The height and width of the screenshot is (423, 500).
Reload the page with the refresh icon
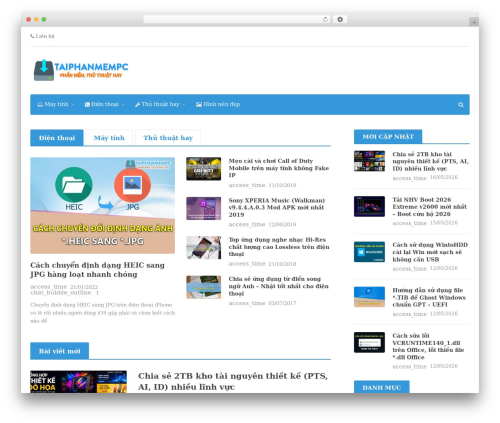(x=325, y=19)
